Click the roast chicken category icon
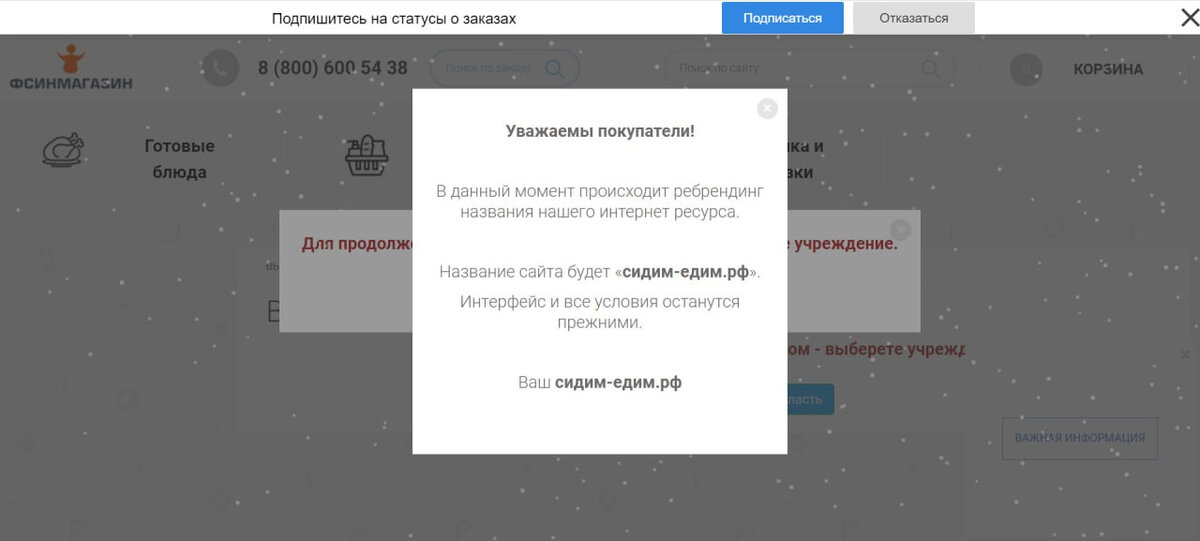This screenshot has width=1200, height=541. [x=63, y=149]
